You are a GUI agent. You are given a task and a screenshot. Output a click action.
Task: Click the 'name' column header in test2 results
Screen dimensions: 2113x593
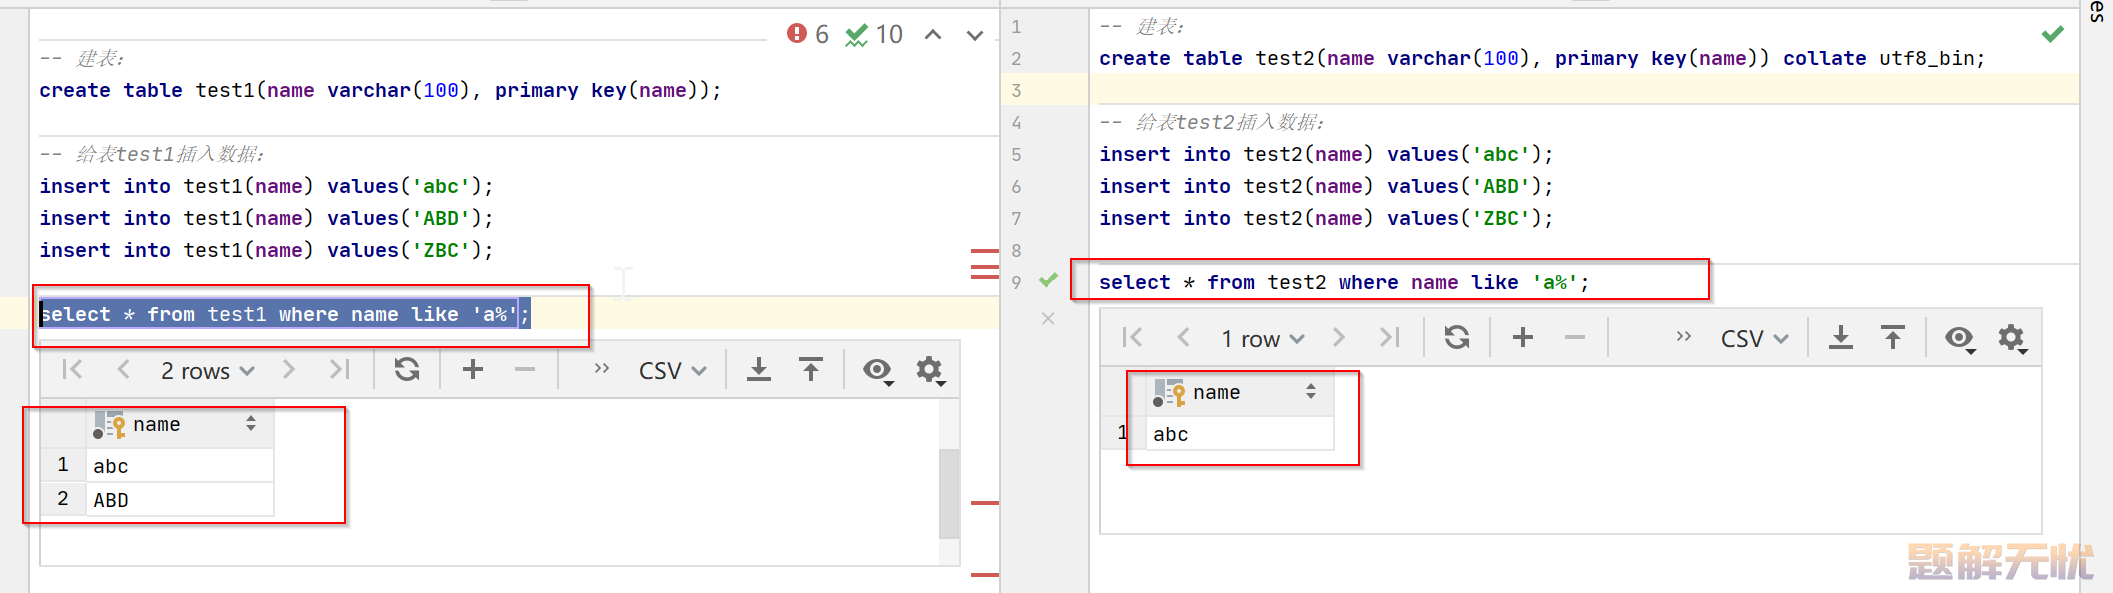click(x=1240, y=392)
